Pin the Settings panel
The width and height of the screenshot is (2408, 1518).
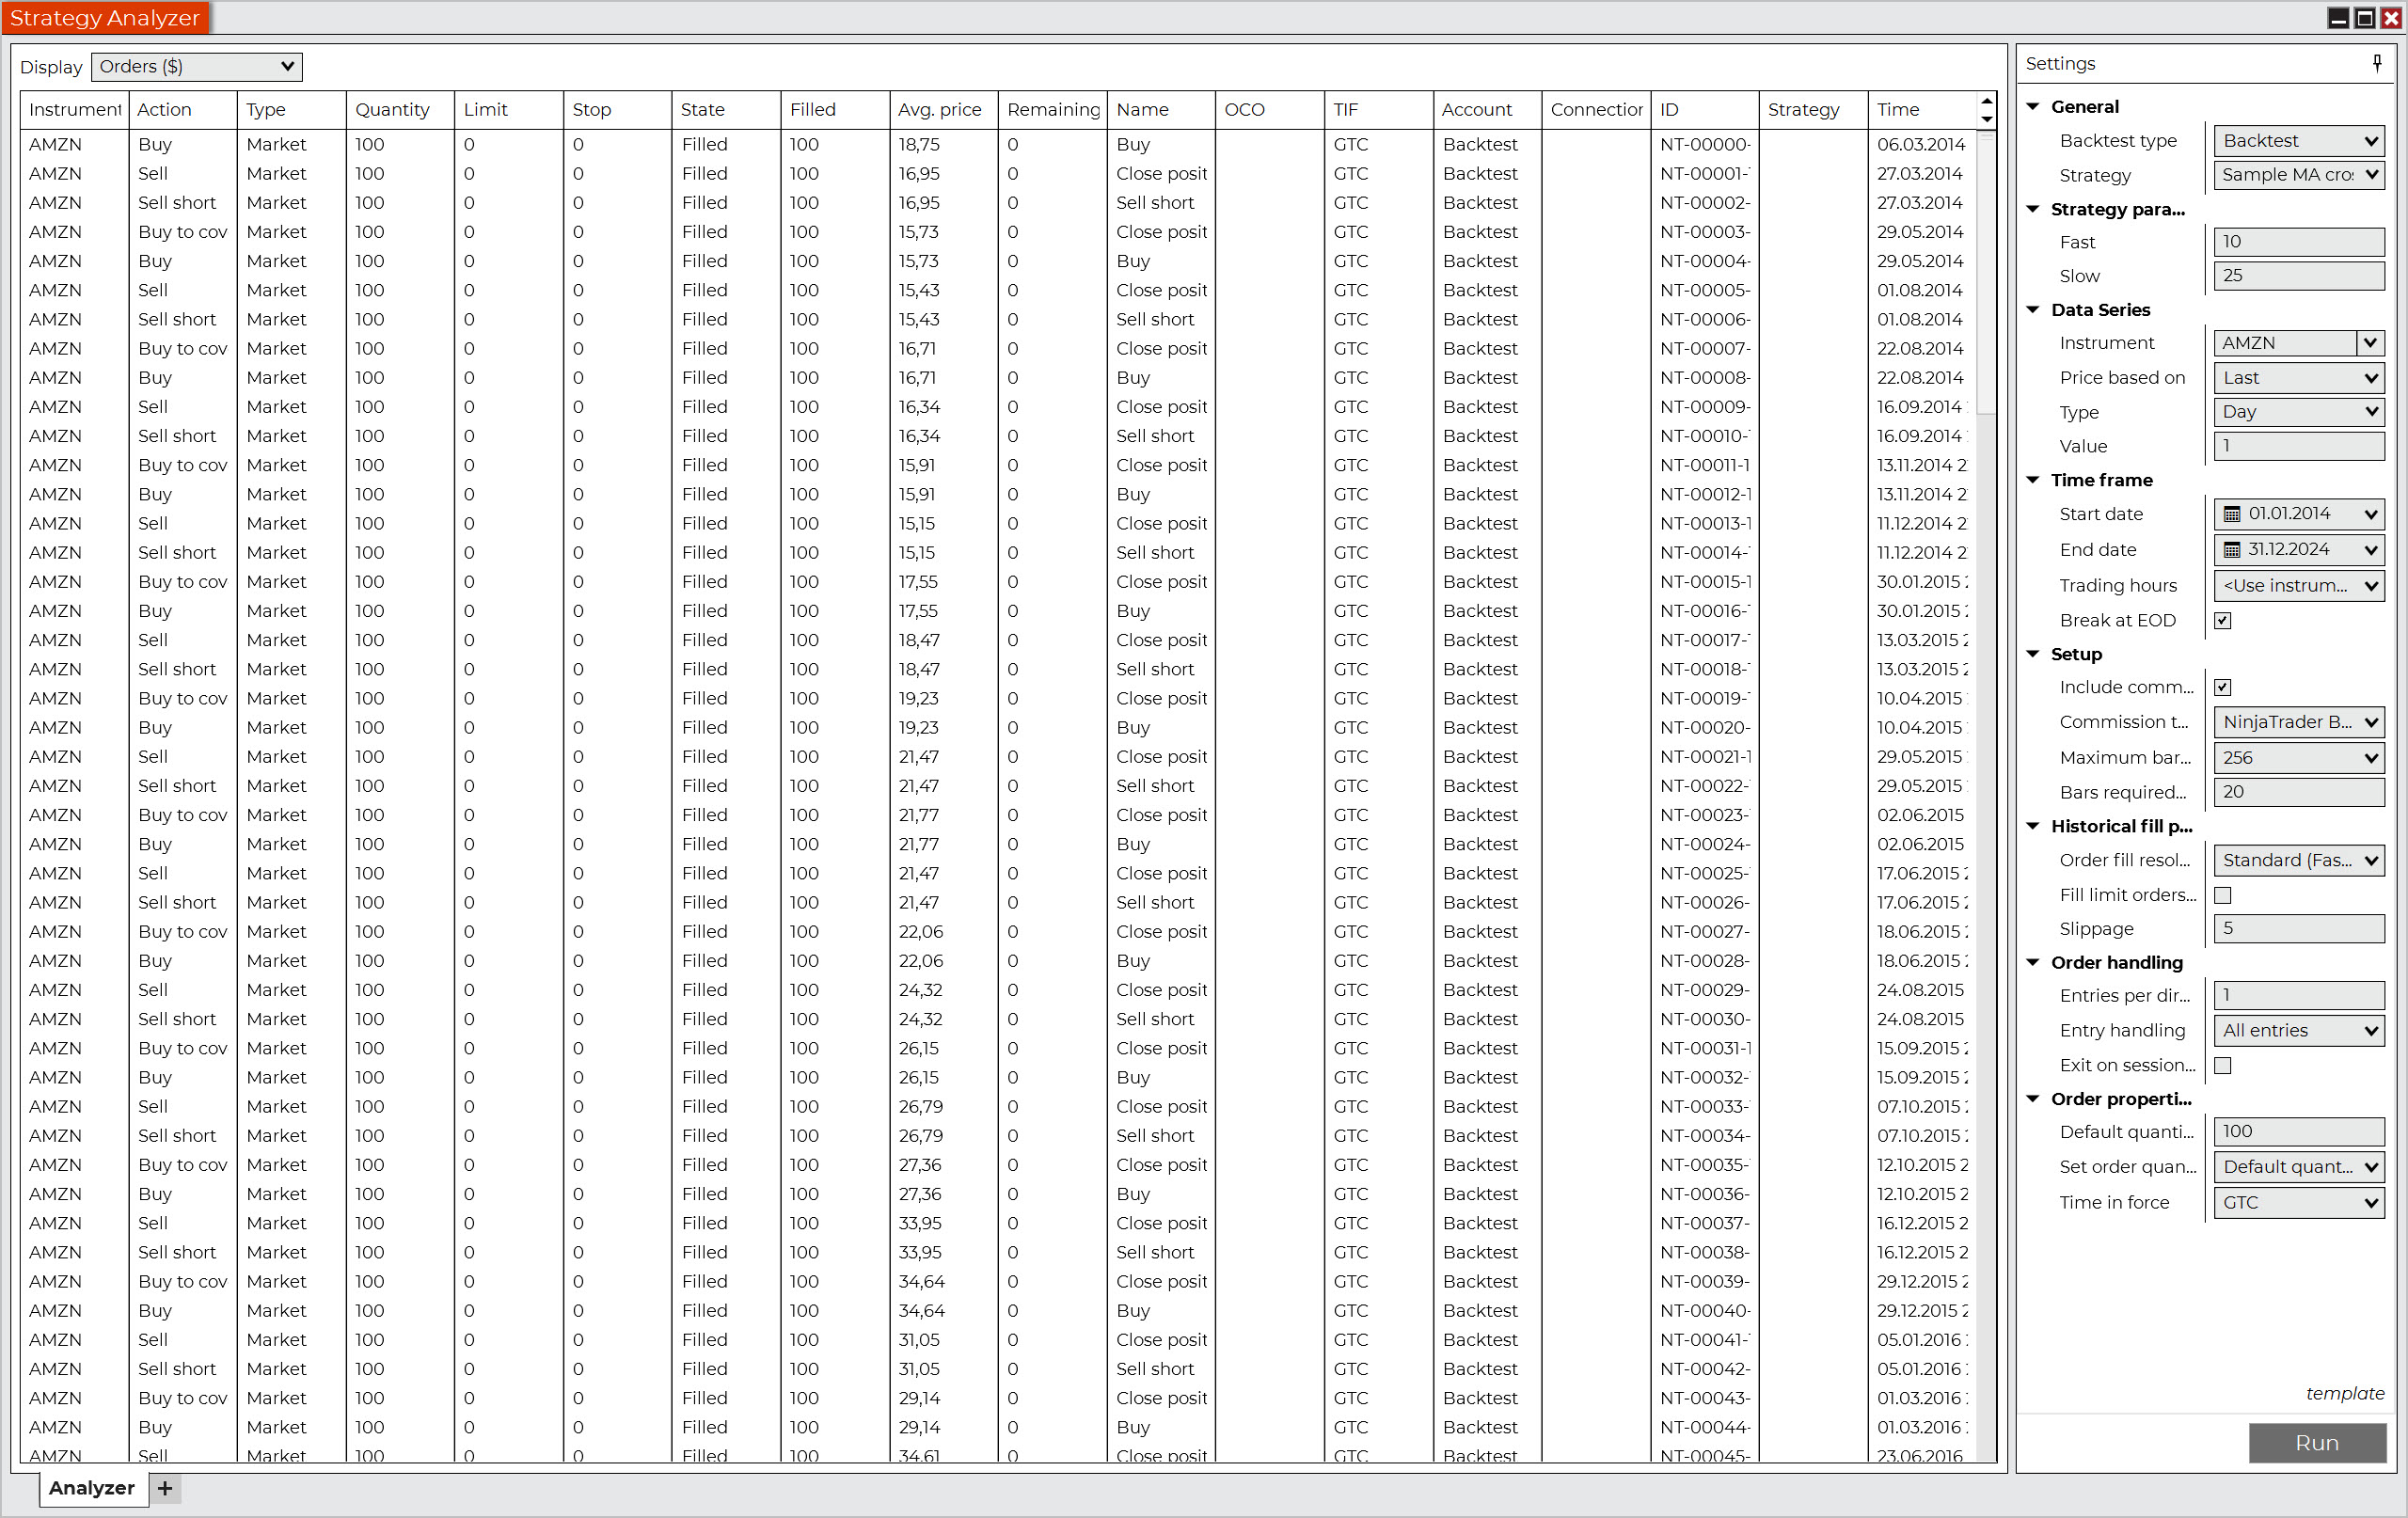click(x=2376, y=63)
